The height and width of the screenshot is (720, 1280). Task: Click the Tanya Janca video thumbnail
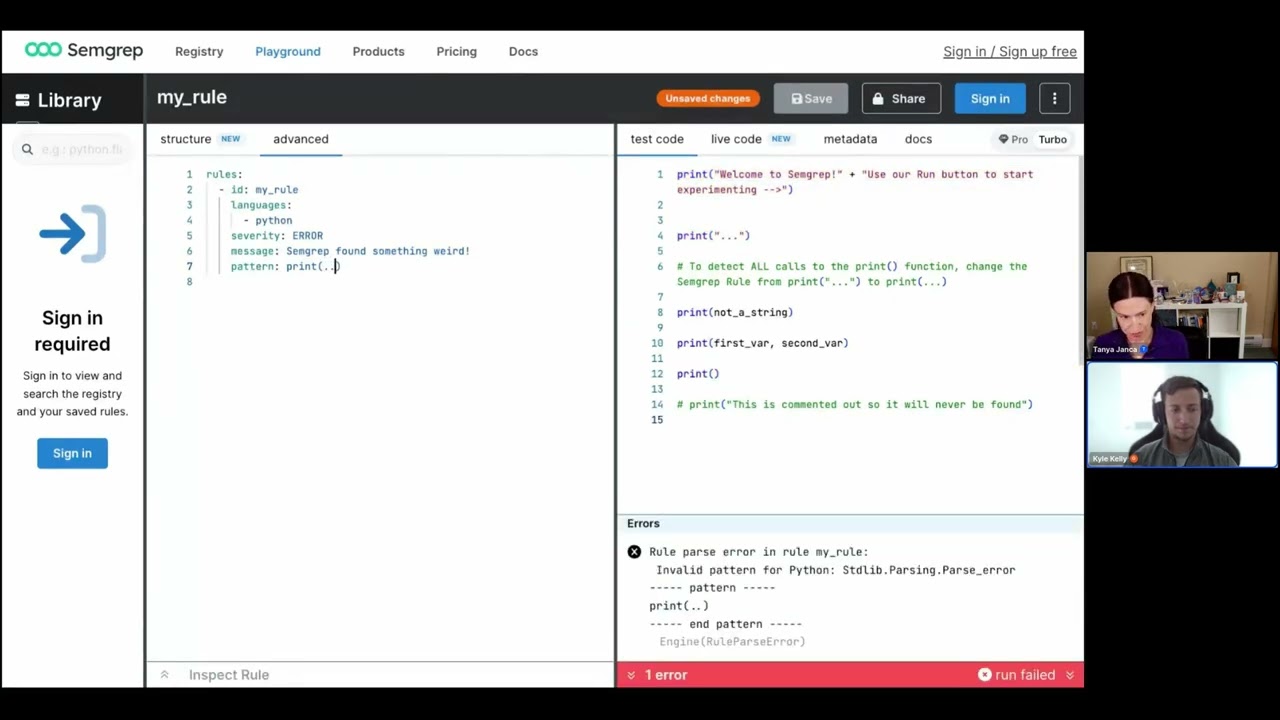pos(1181,305)
